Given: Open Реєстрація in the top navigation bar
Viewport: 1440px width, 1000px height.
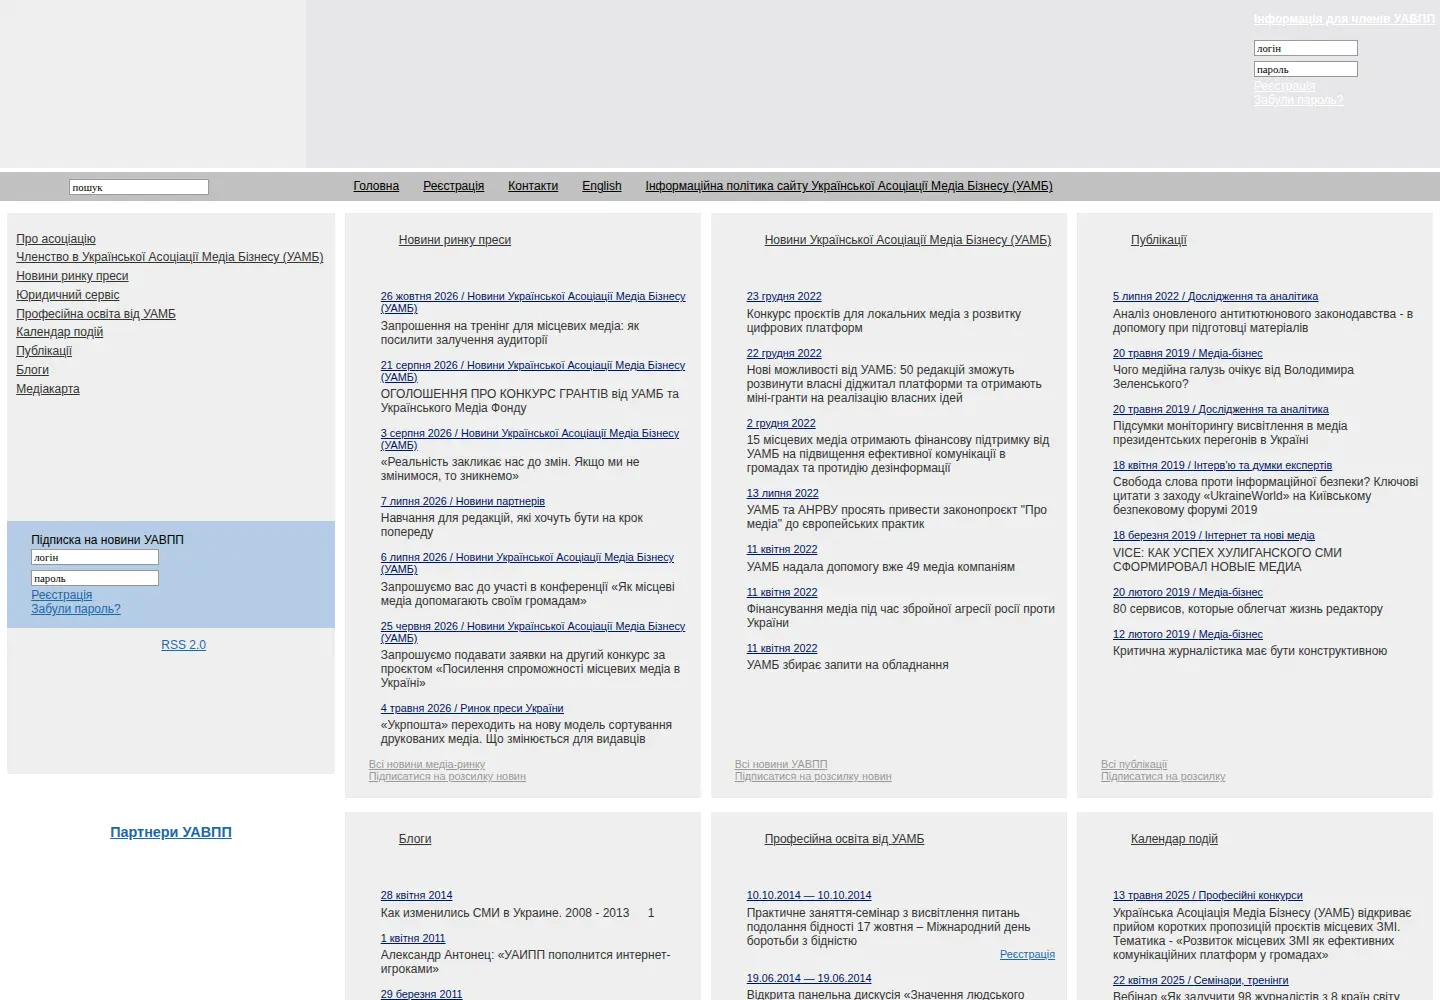Looking at the screenshot, I should coord(453,186).
